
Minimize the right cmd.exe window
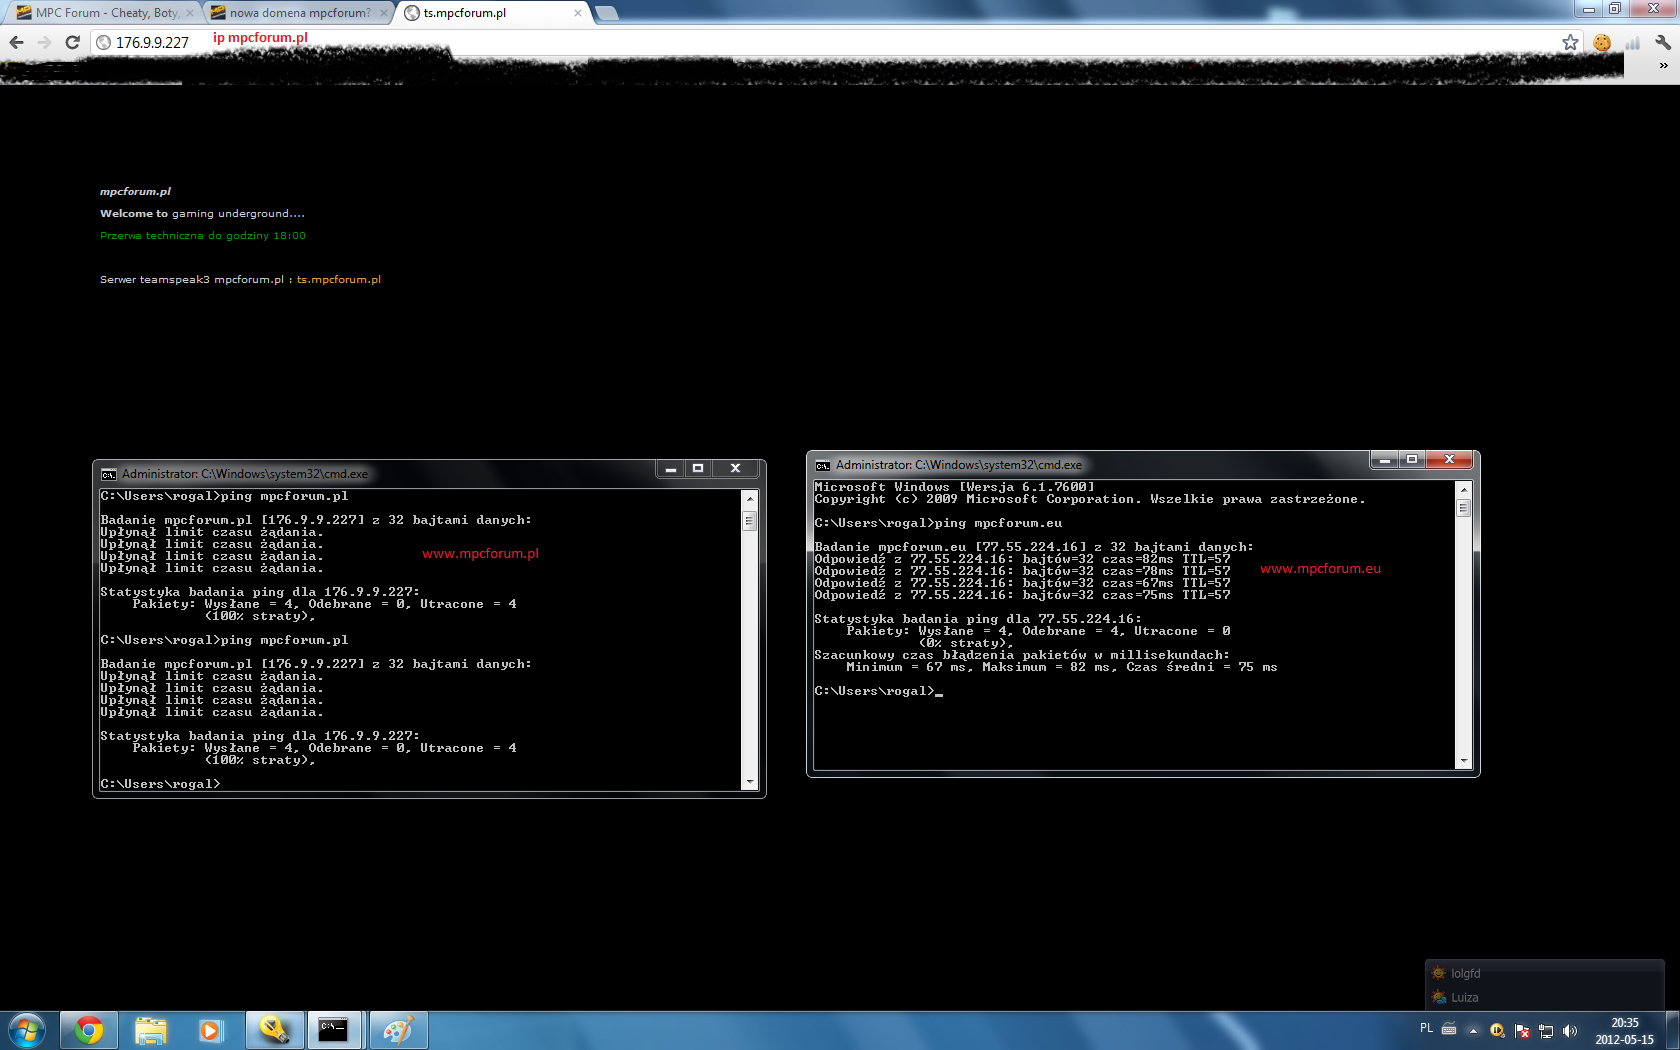pos(1384,460)
